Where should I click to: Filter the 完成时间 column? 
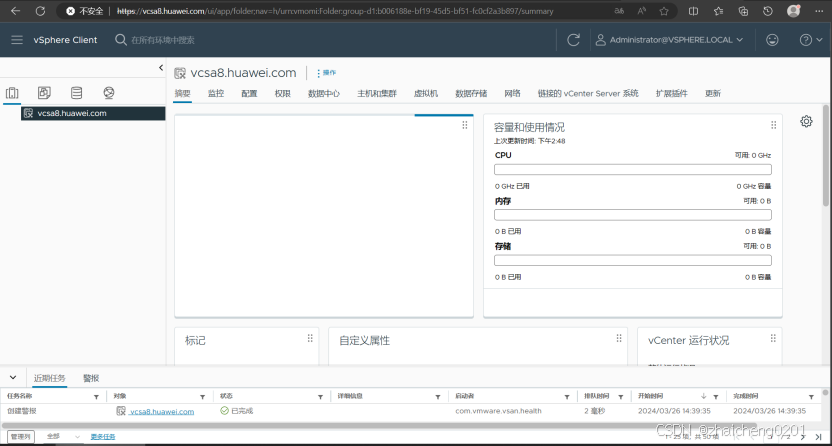[x=811, y=397]
